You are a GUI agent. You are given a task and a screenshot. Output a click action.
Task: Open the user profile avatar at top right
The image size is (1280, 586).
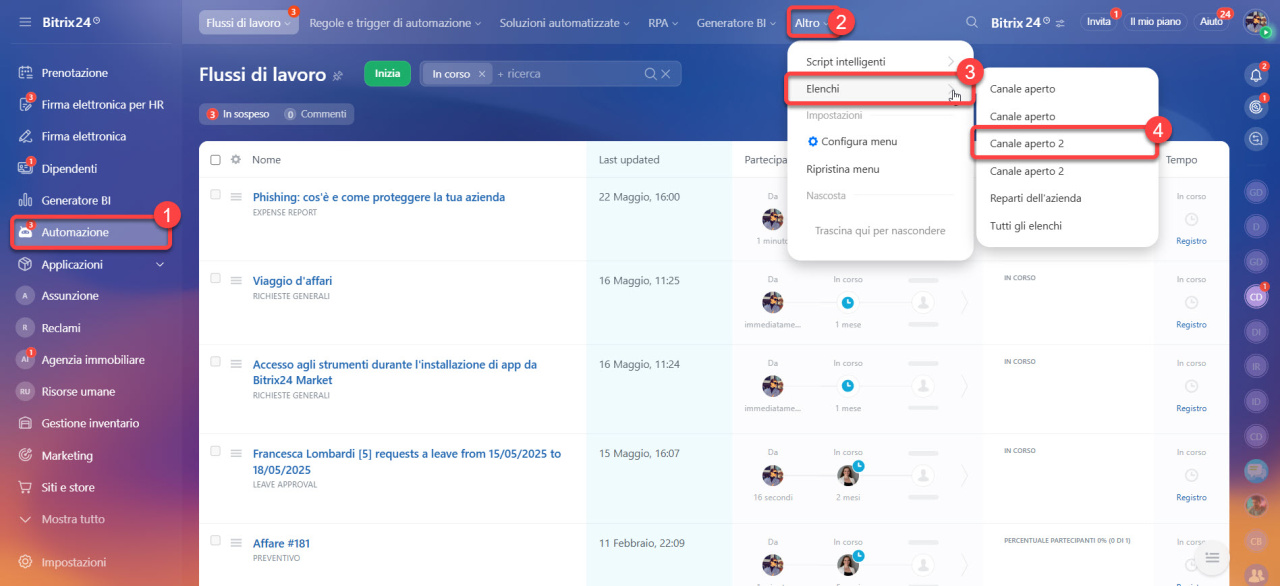pos(1256,22)
